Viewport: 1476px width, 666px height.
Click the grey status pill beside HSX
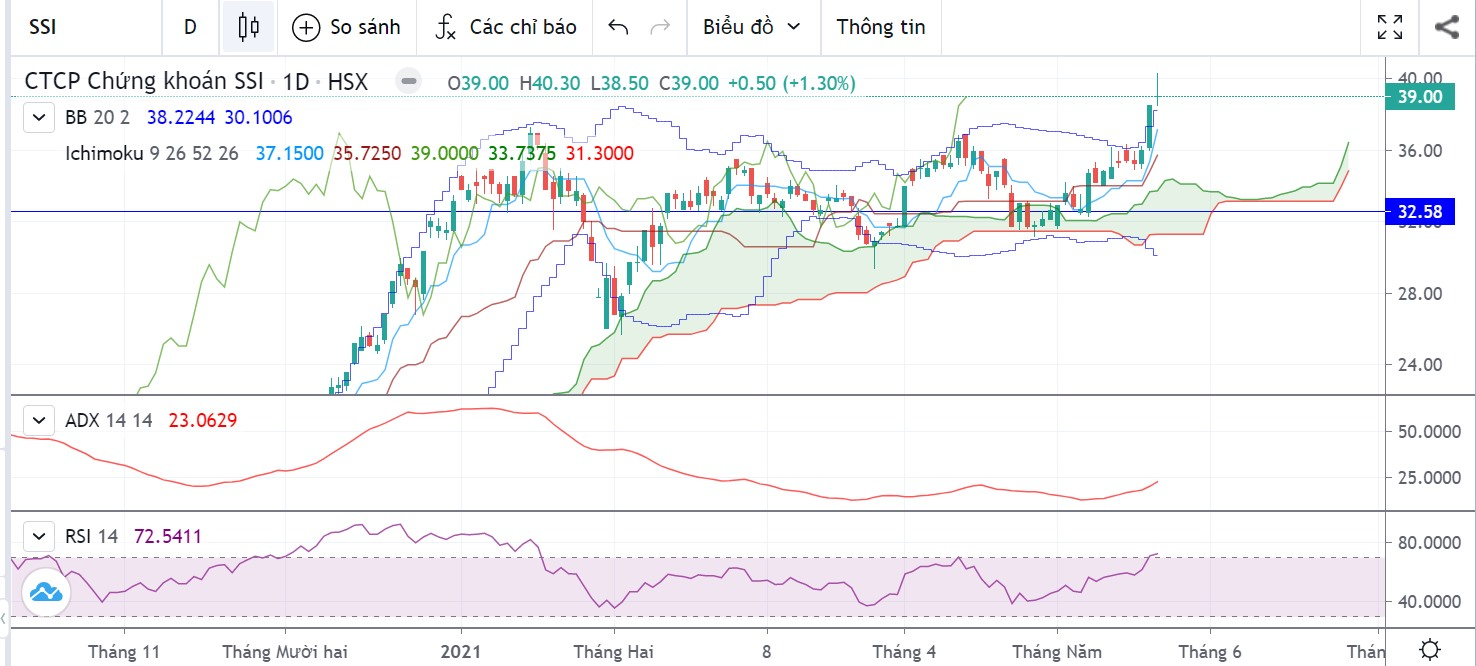coord(408,82)
